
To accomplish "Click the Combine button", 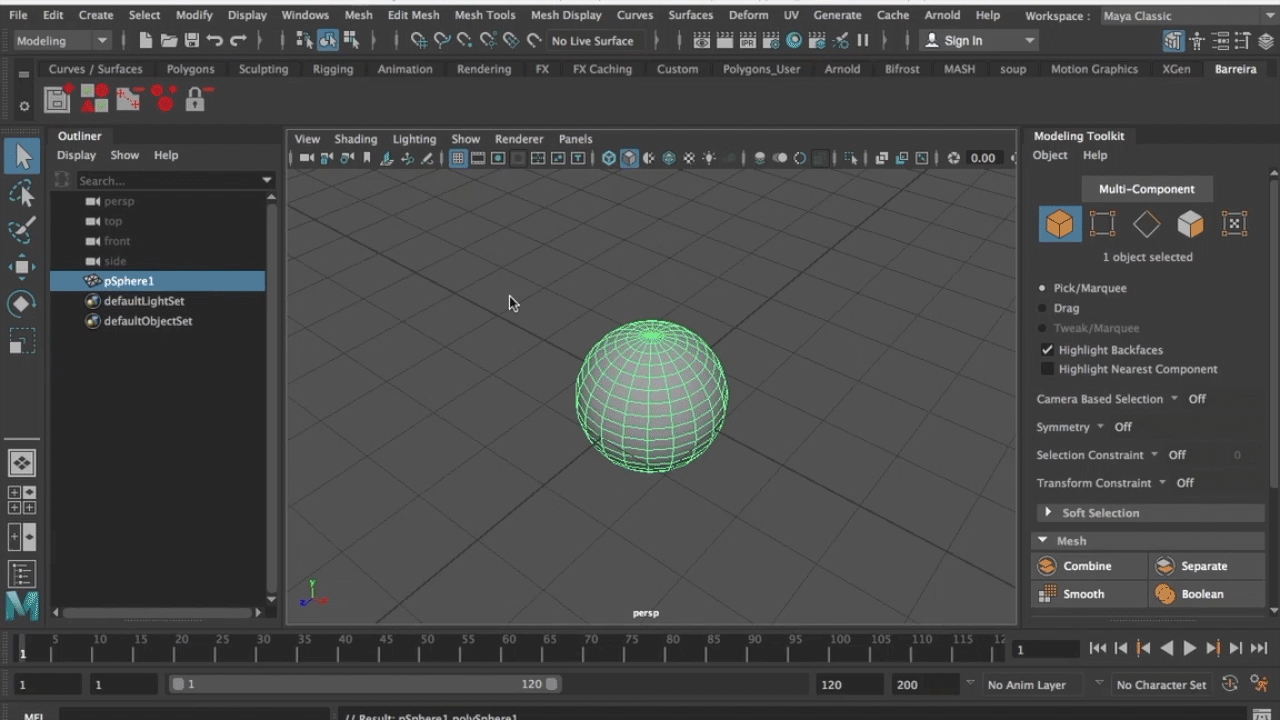I will point(1089,566).
